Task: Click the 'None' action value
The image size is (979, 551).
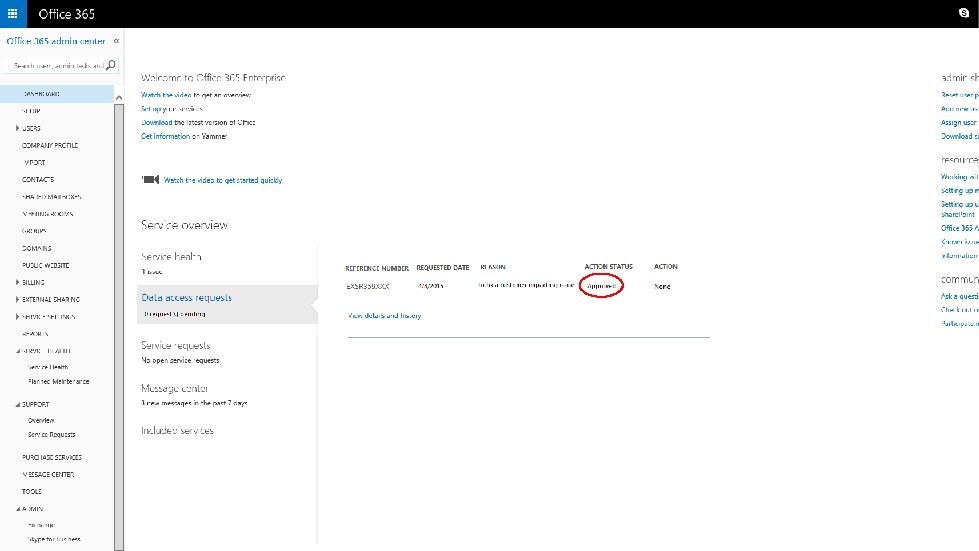Action: click(x=662, y=286)
